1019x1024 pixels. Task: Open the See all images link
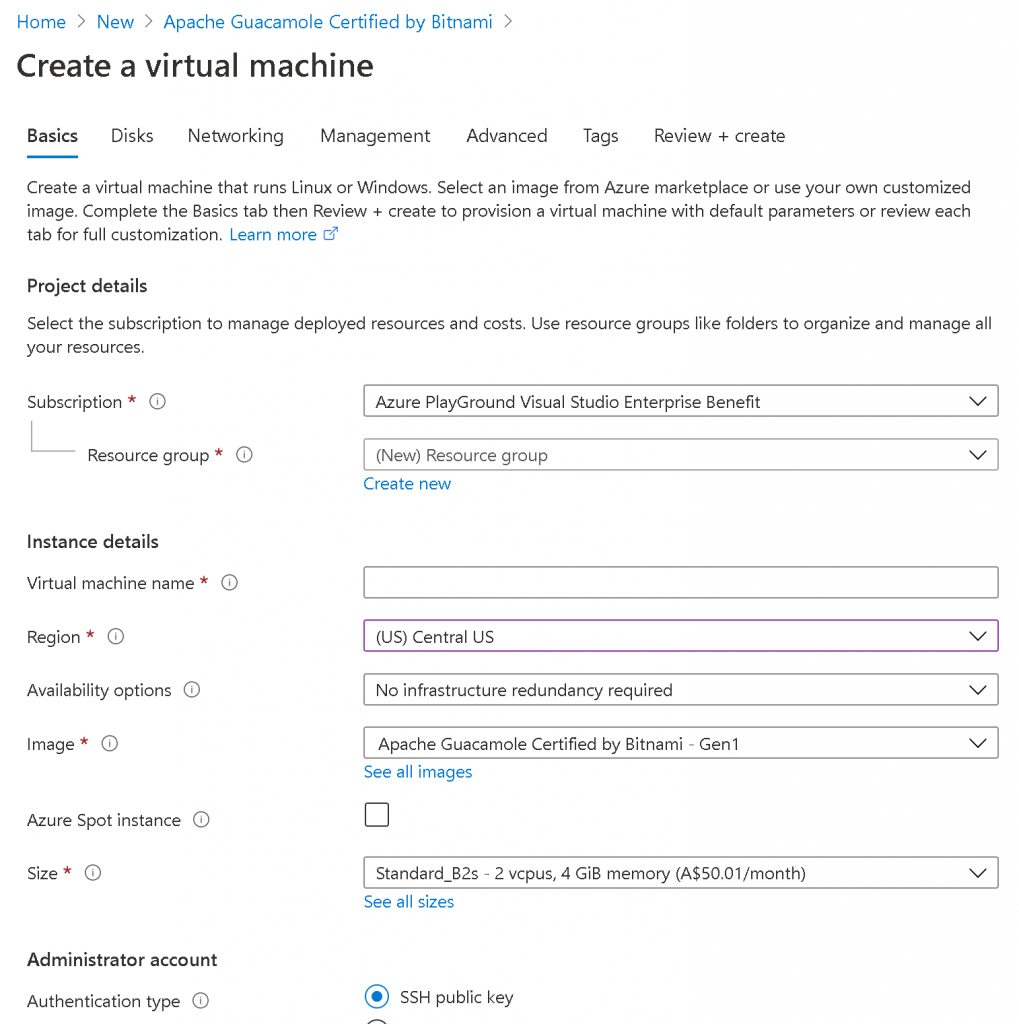coord(418,772)
